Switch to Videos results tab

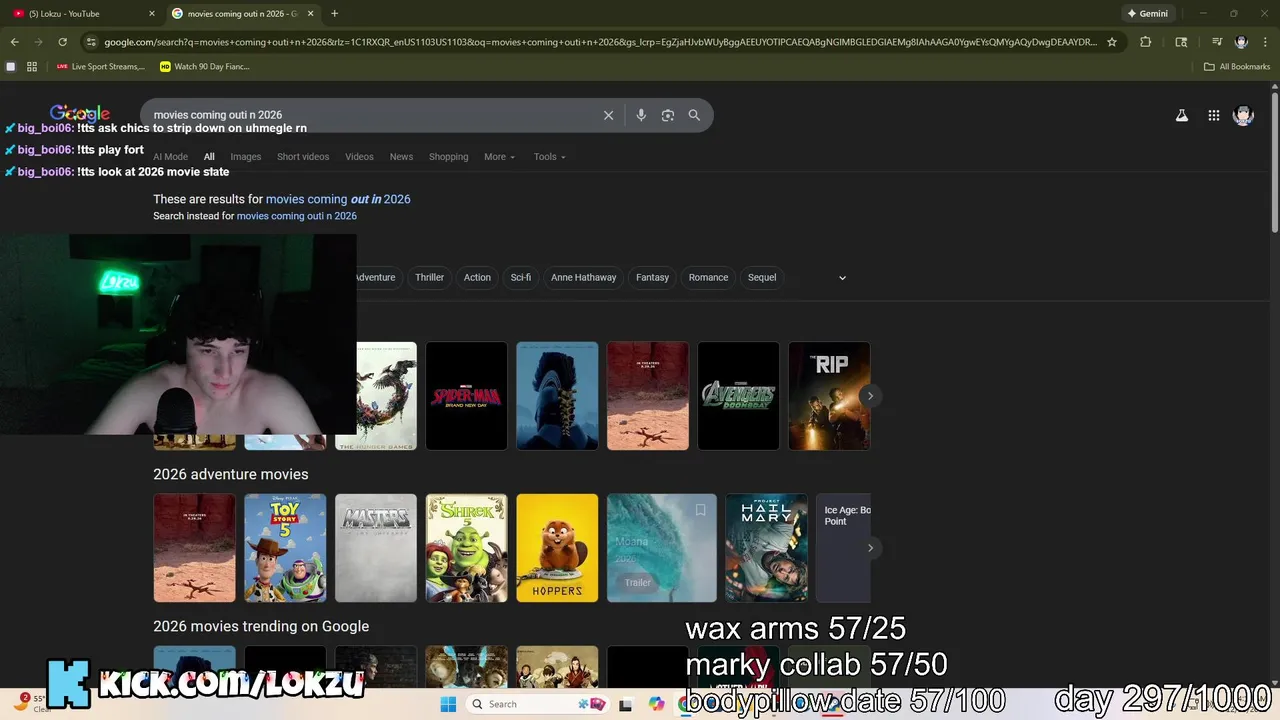(359, 157)
